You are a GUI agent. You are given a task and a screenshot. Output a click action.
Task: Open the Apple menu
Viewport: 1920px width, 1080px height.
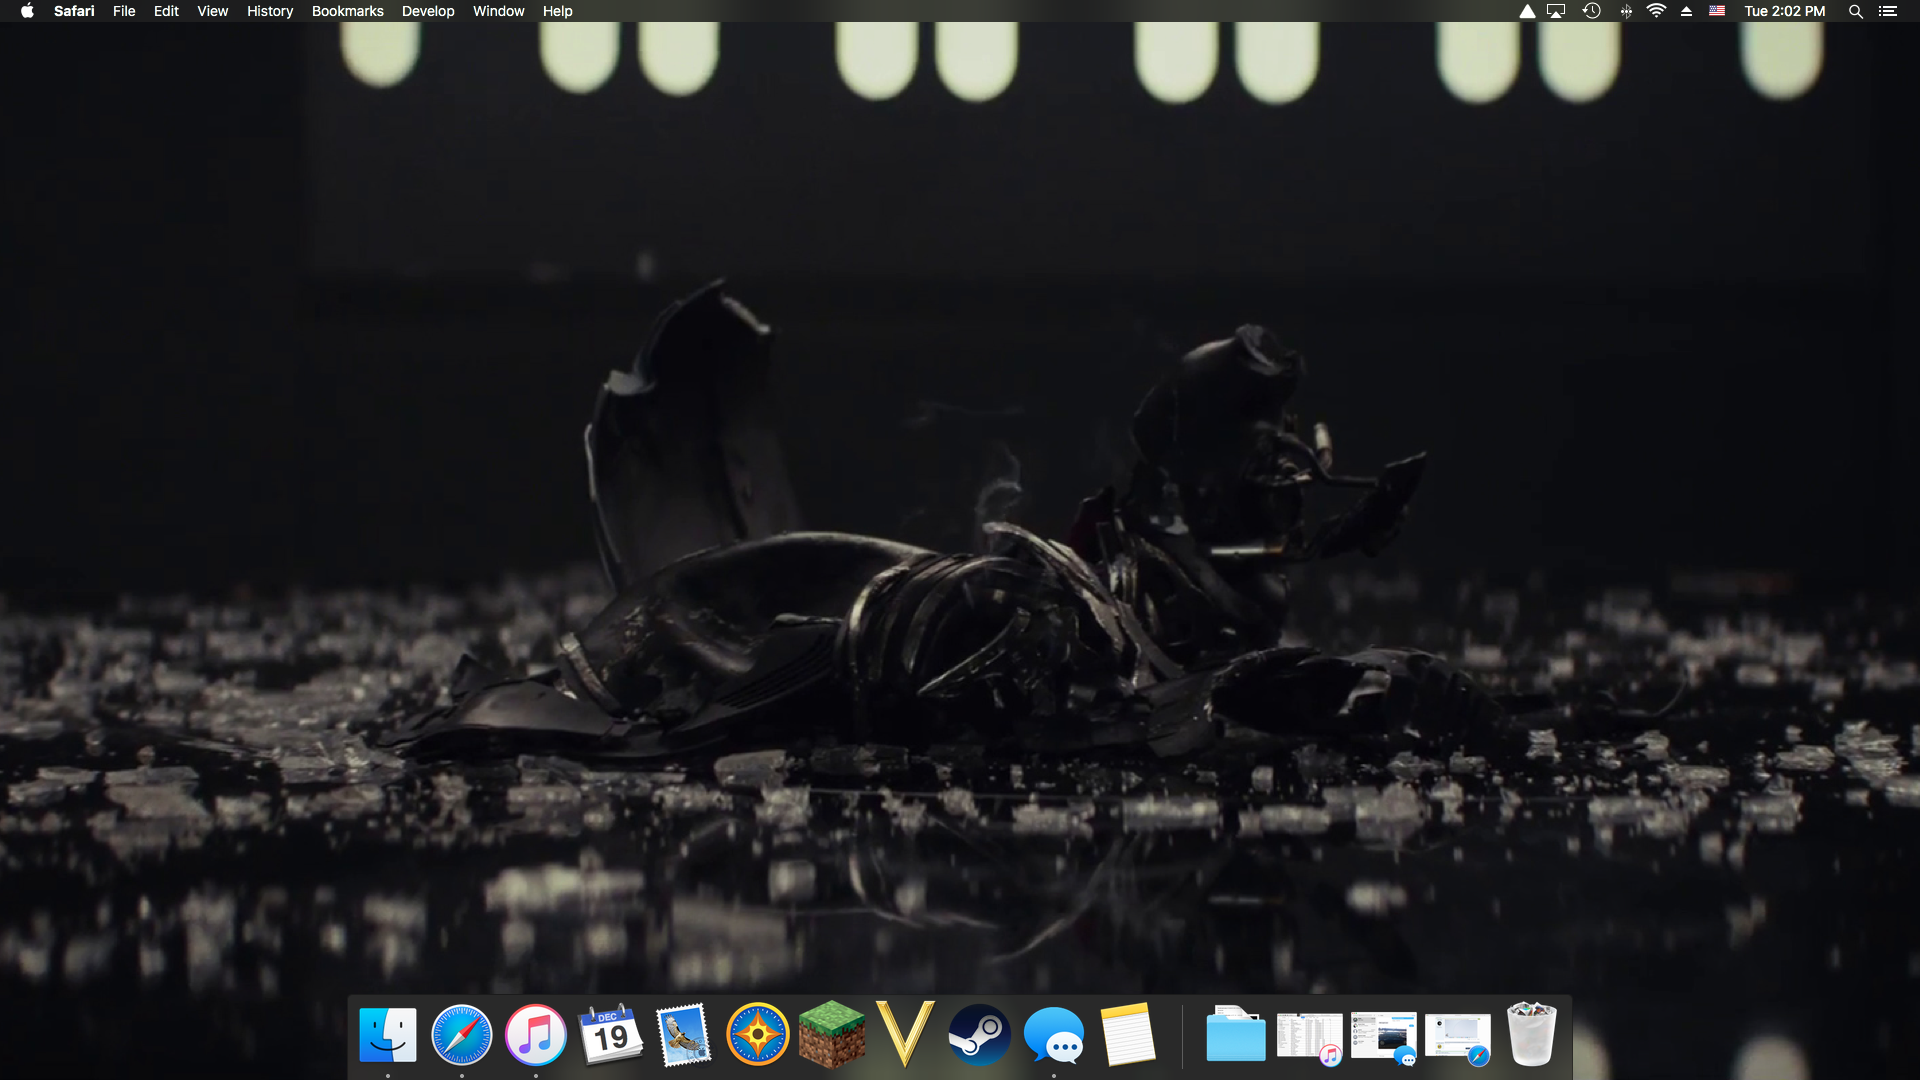(x=27, y=11)
